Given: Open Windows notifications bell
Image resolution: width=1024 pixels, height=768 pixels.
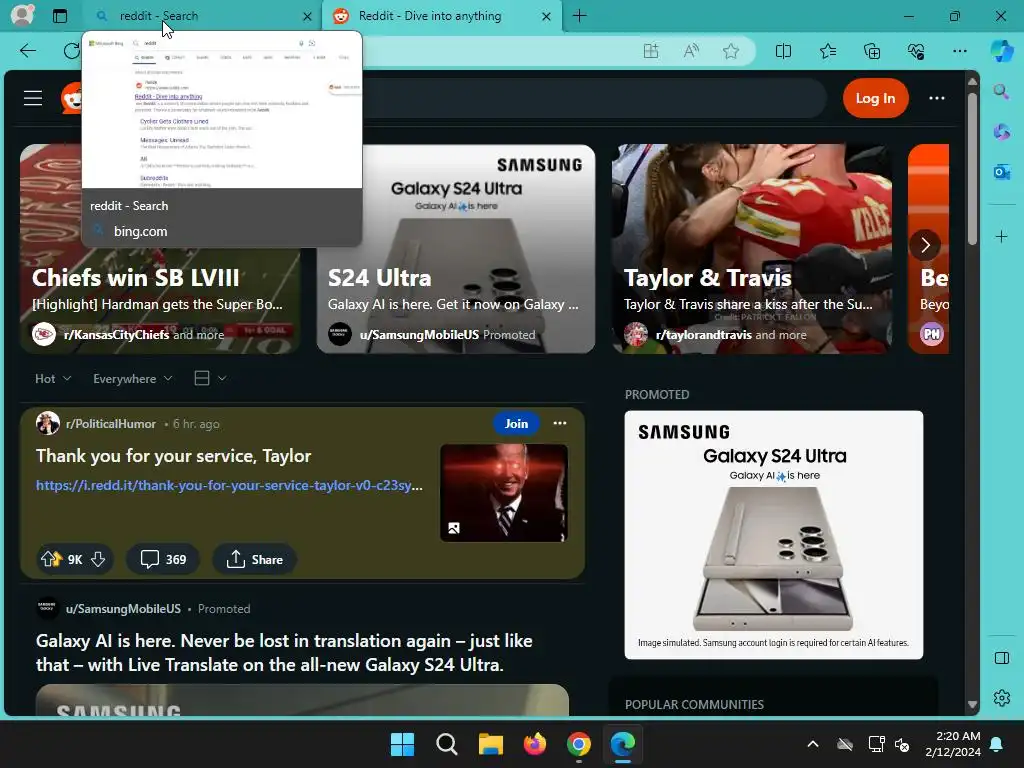Looking at the screenshot, I should coord(997,744).
